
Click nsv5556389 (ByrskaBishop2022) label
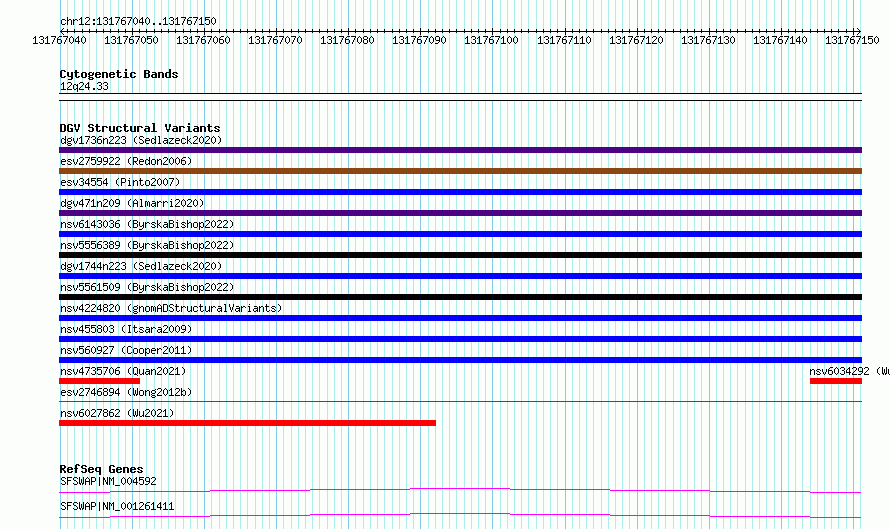[147, 245]
